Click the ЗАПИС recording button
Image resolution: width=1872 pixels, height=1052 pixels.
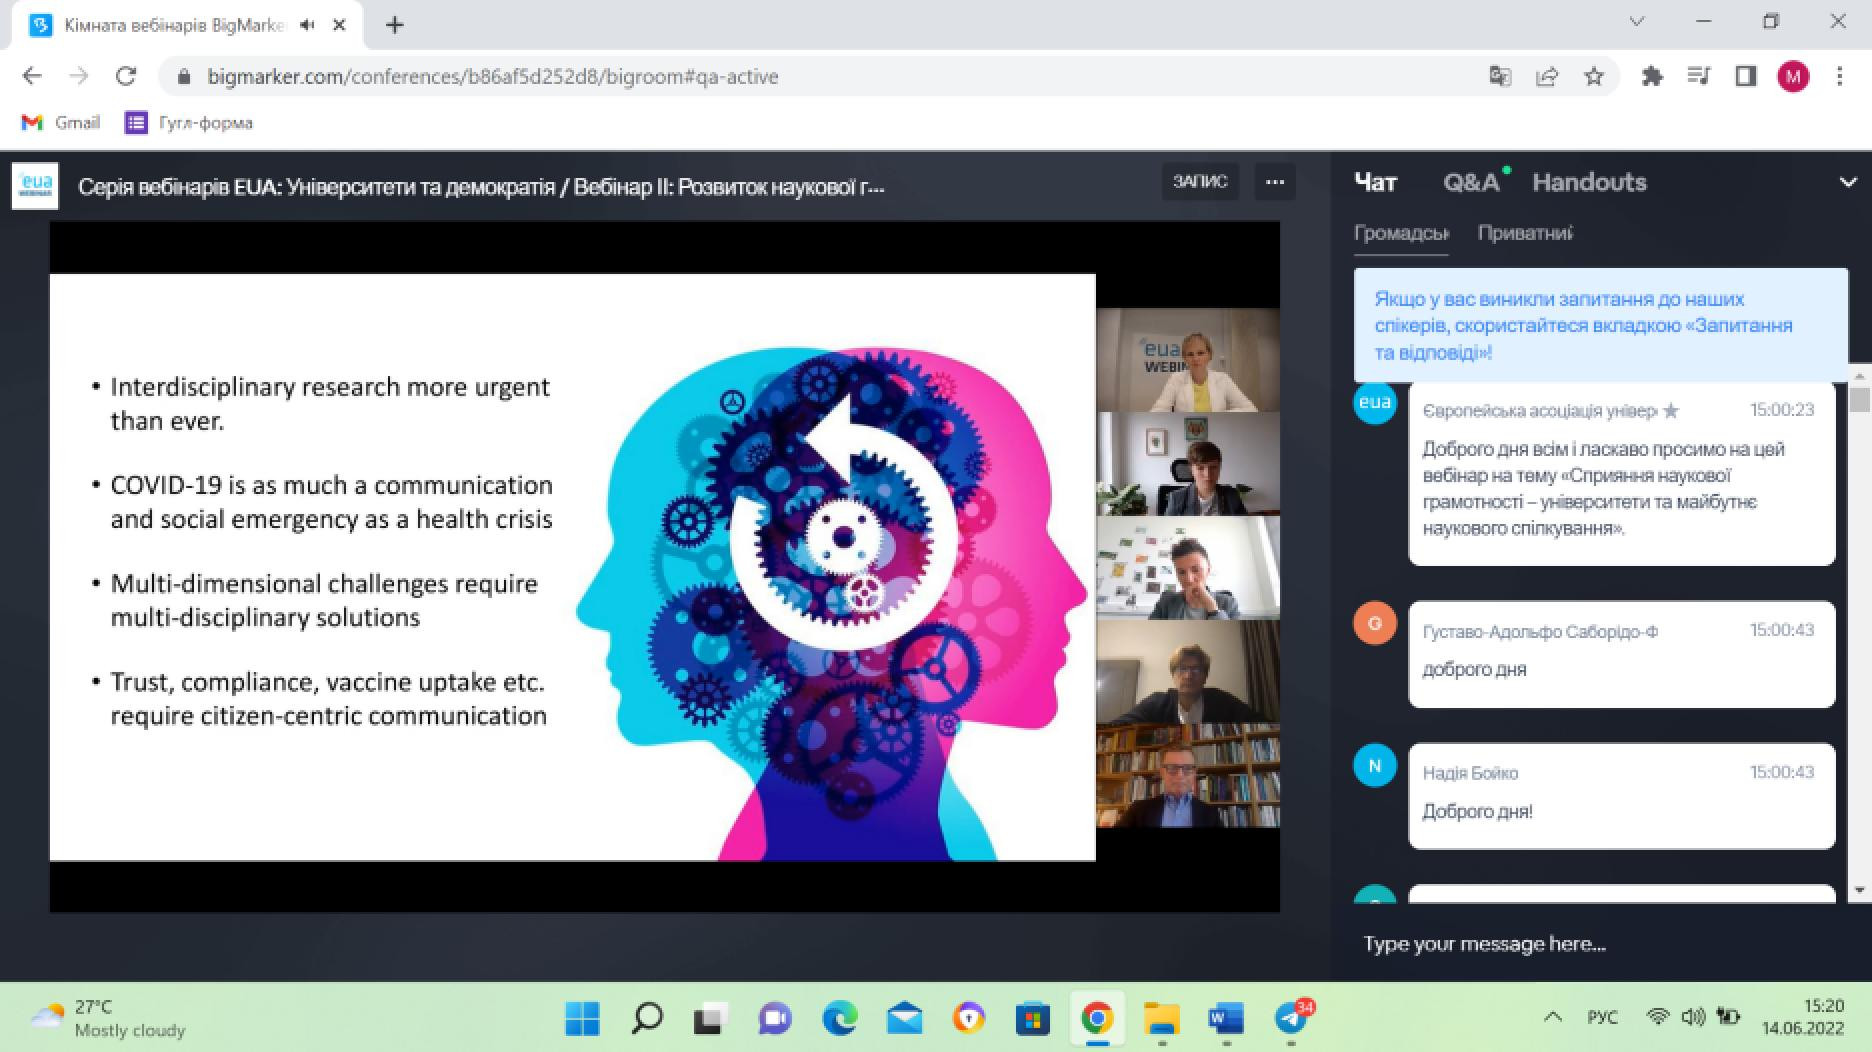coord(1200,181)
